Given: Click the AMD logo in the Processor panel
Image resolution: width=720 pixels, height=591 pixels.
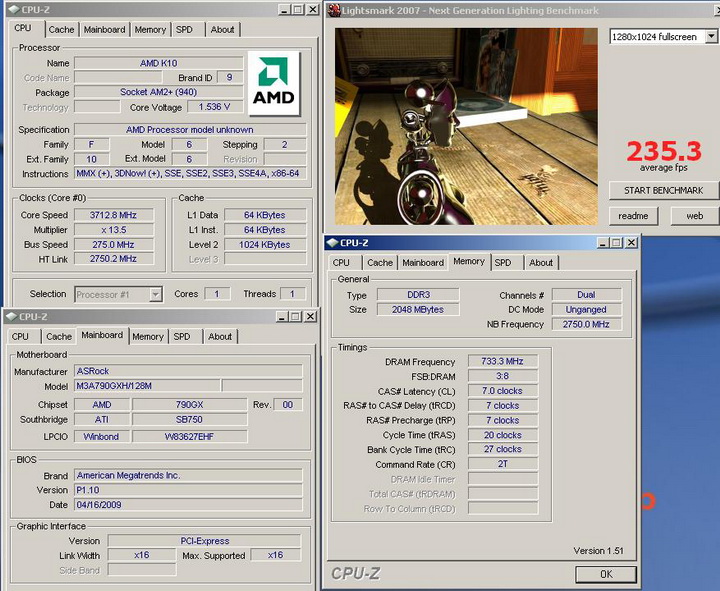Looking at the screenshot, I should click(274, 83).
